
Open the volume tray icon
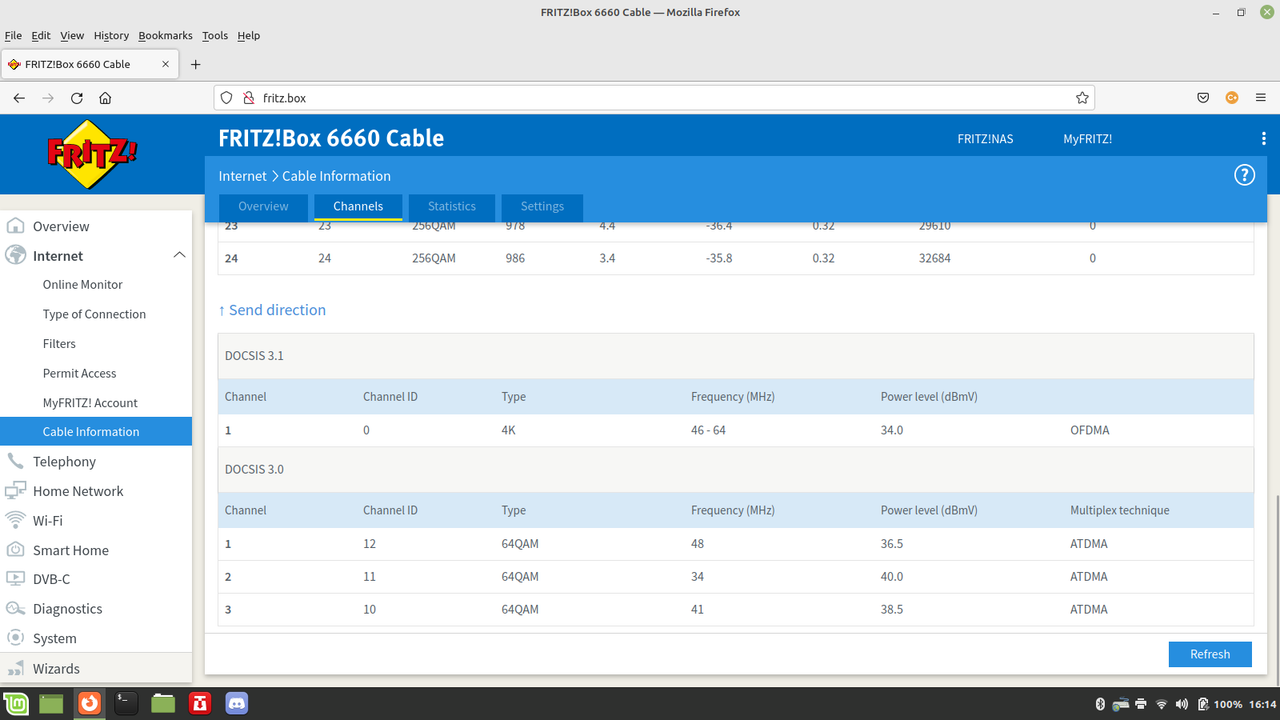point(1182,704)
